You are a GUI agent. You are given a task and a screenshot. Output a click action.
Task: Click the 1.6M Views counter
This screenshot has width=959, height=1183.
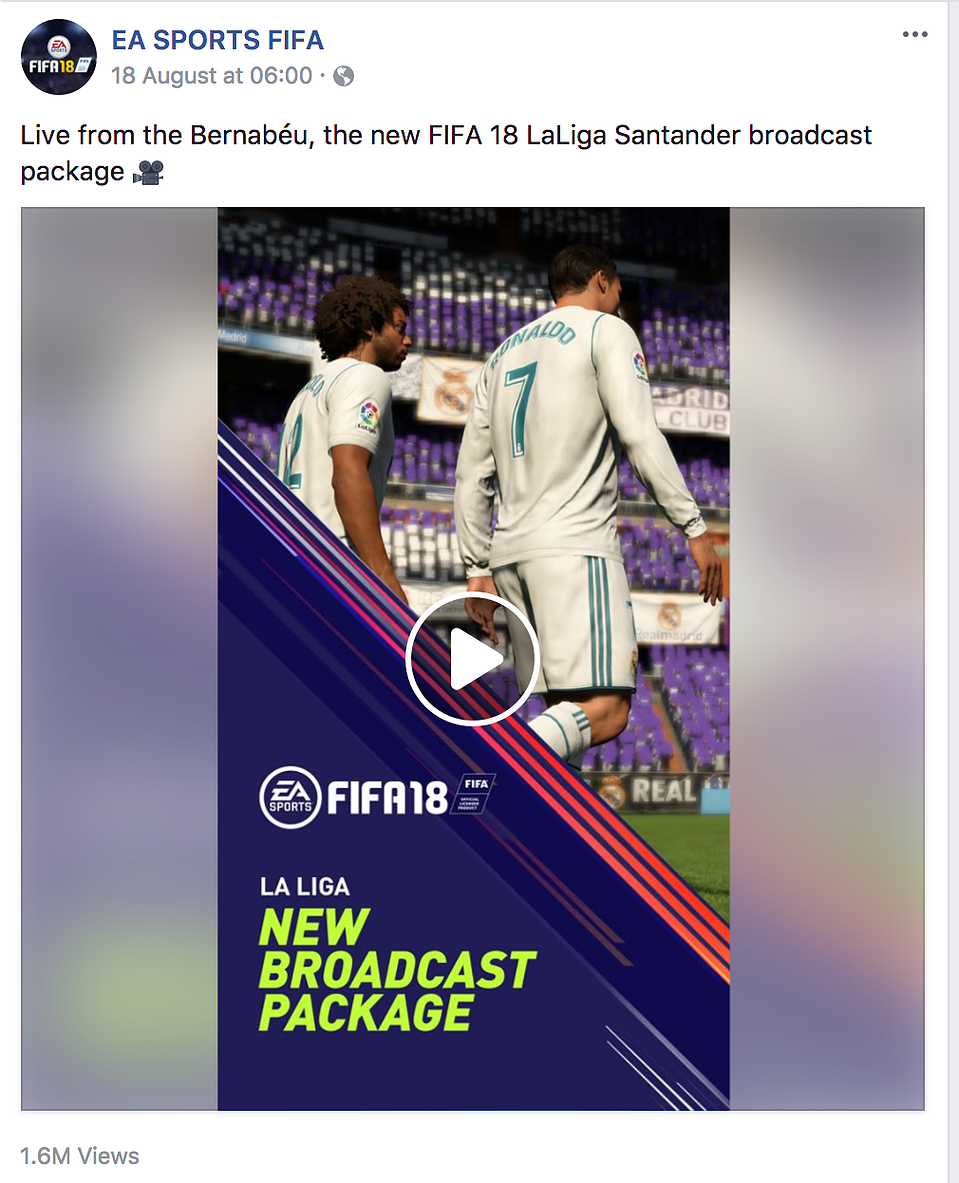click(80, 1156)
